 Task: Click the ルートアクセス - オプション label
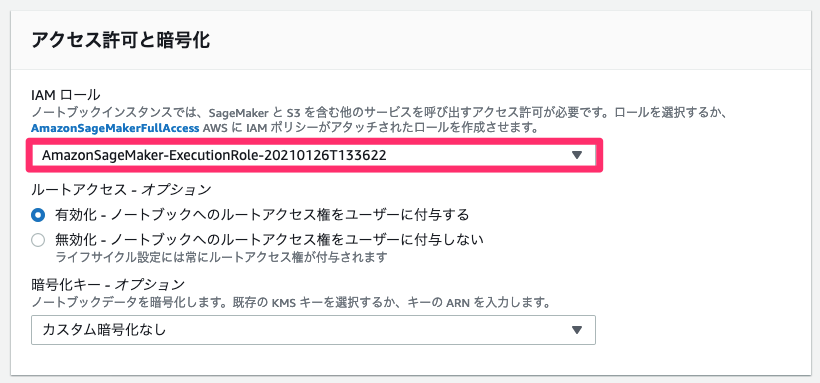[121, 189]
